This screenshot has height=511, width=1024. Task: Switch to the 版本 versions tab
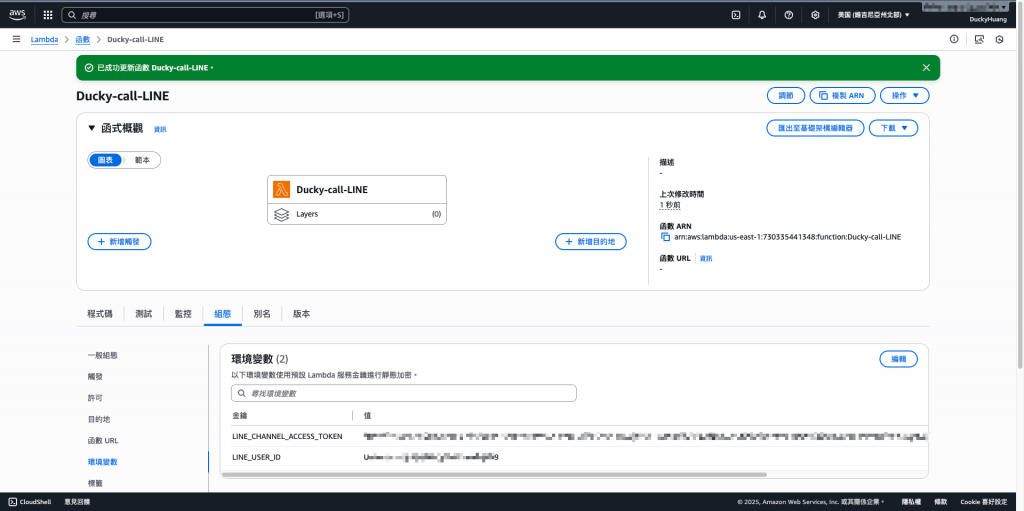click(x=301, y=314)
